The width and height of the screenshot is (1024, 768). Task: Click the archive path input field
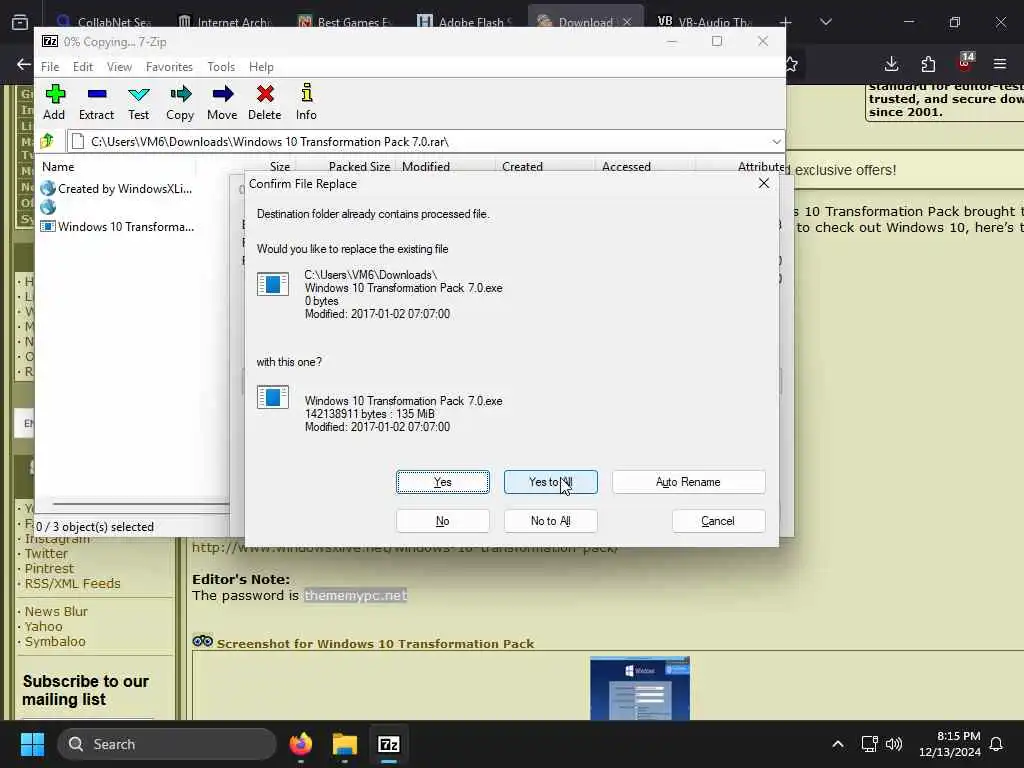418,142
